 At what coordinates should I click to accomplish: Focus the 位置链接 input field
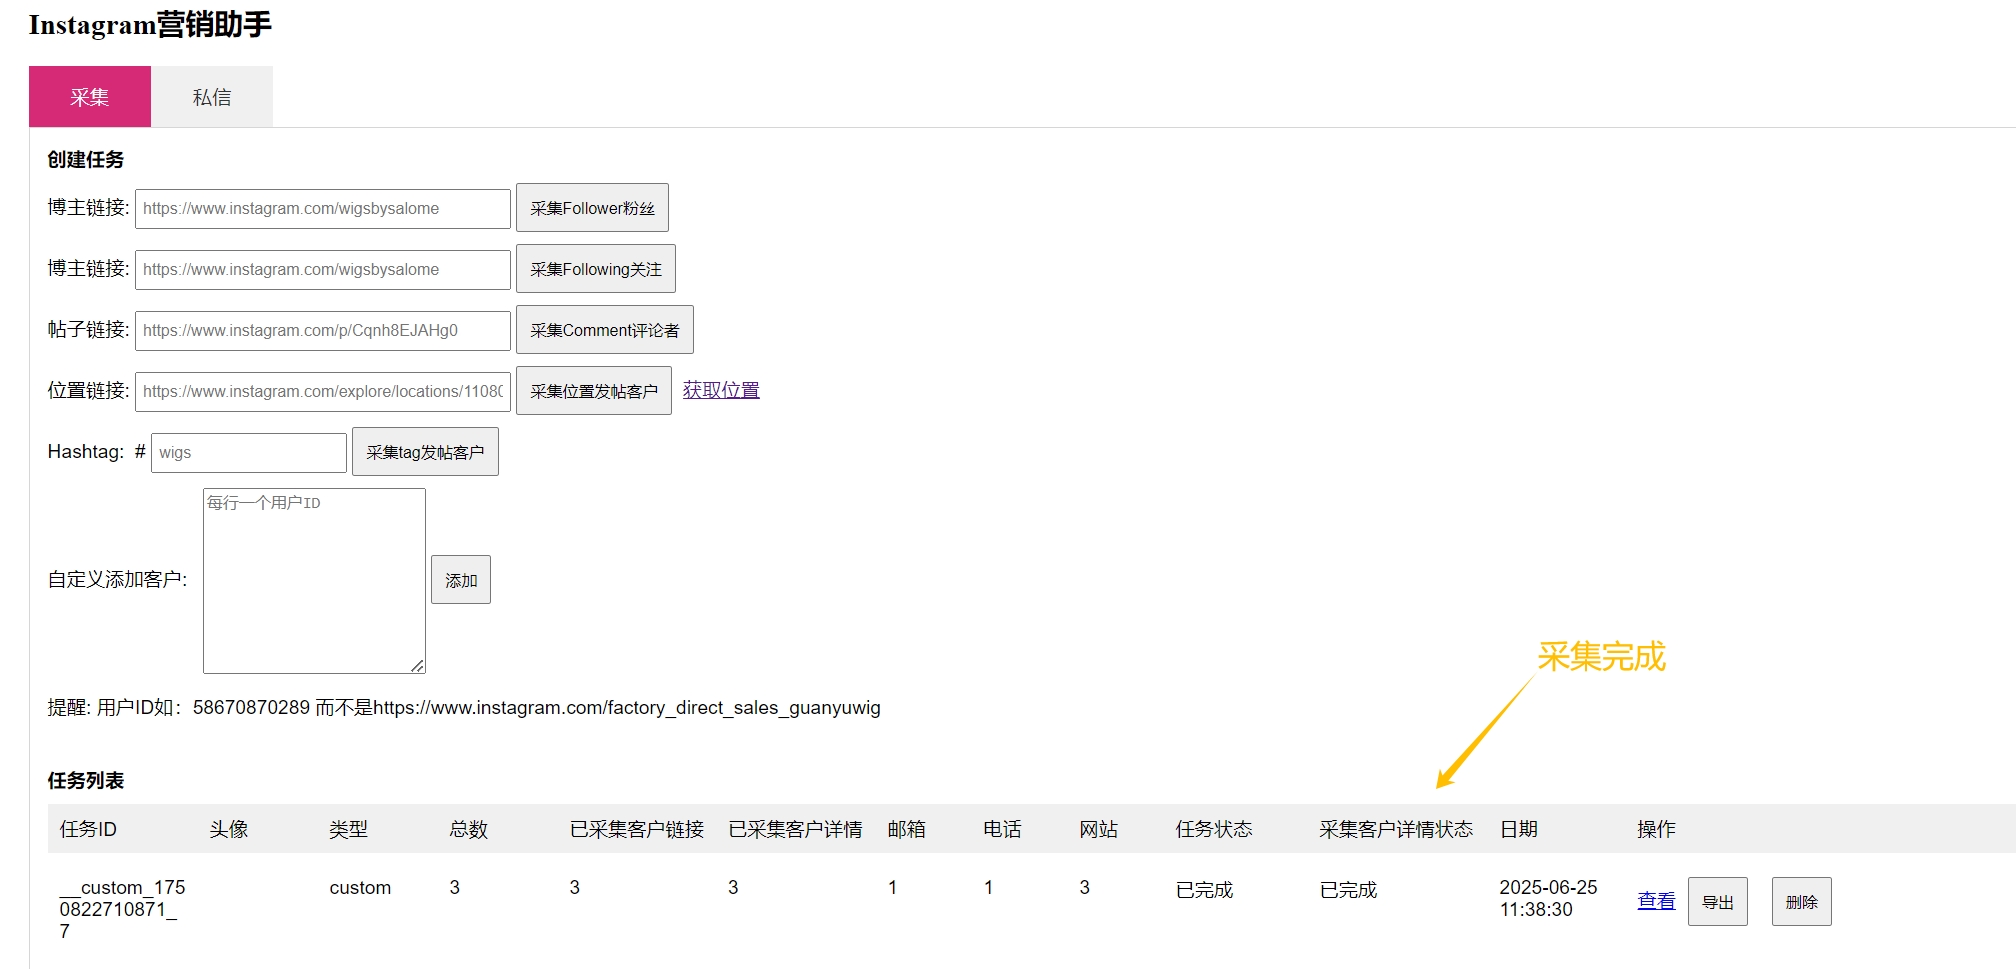click(x=323, y=391)
